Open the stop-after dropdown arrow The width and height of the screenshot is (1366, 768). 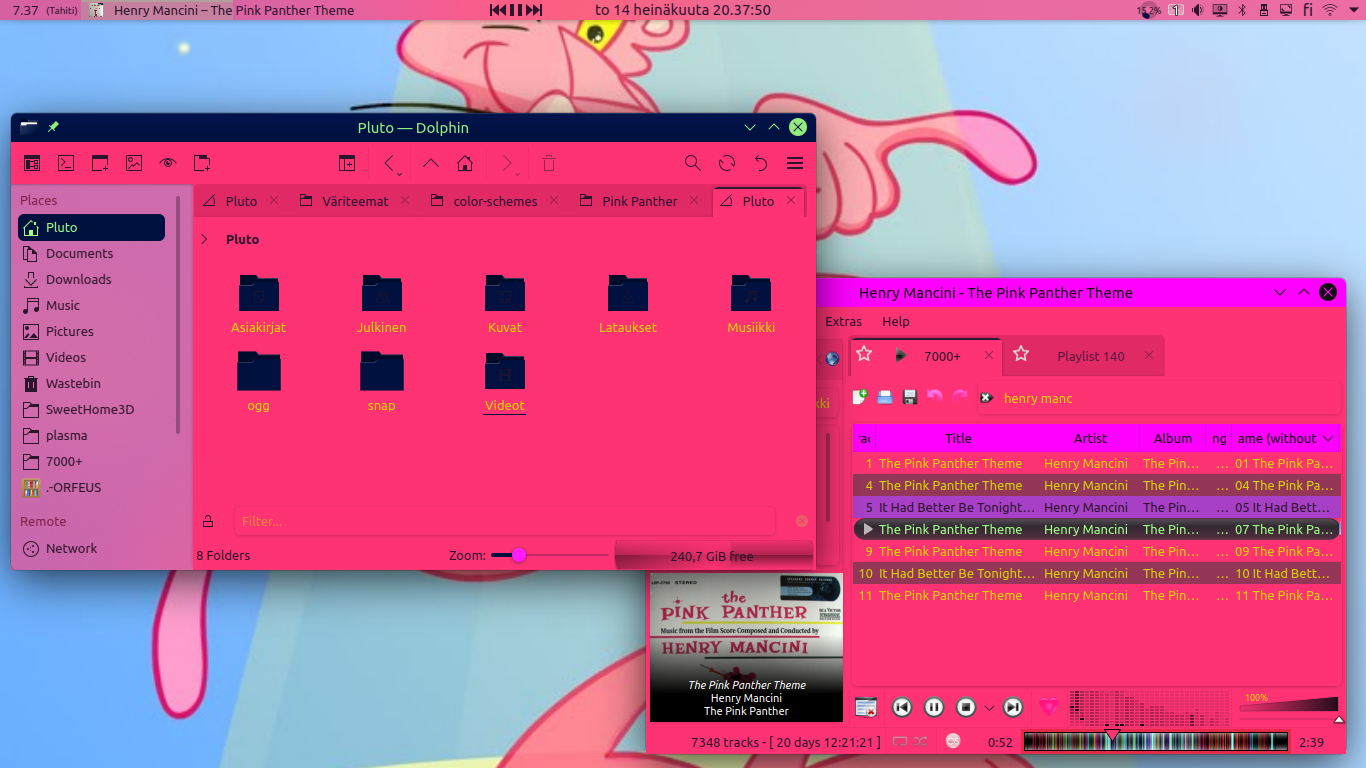pyautogui.click(x=989, y=708)
